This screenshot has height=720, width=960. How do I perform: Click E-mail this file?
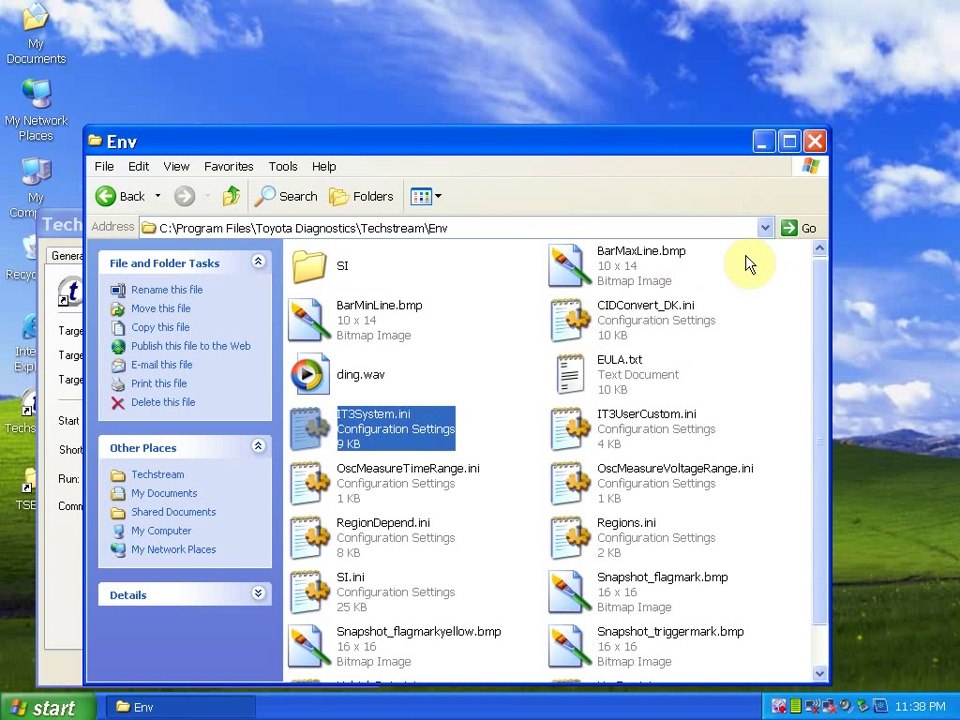click(x=162, y=365)
